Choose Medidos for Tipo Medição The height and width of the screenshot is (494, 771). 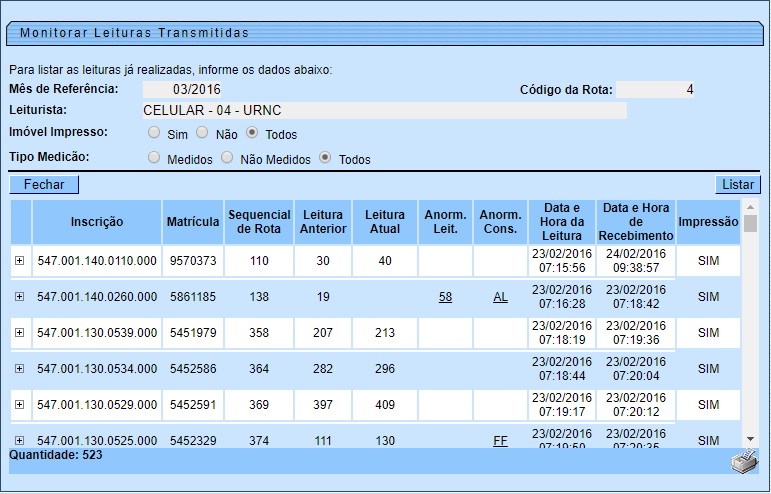154,158
